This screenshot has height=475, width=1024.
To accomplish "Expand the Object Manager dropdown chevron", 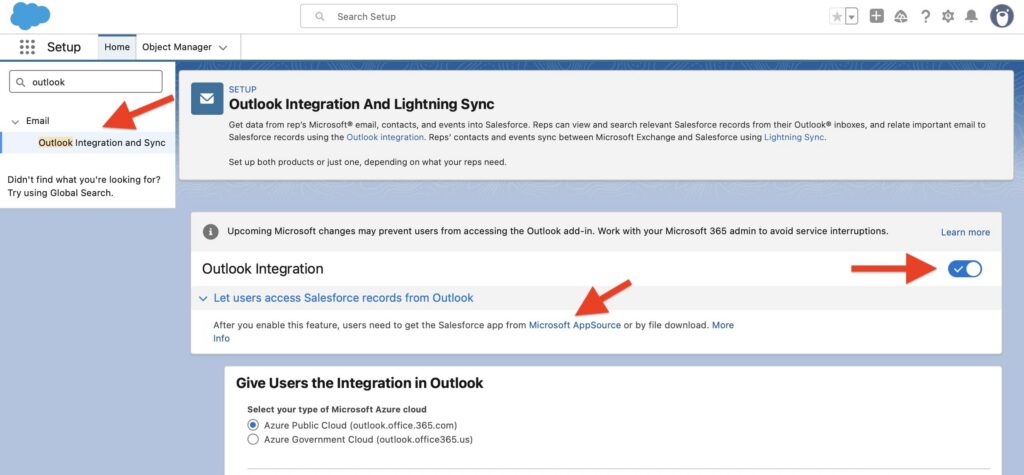I will 223,48.
